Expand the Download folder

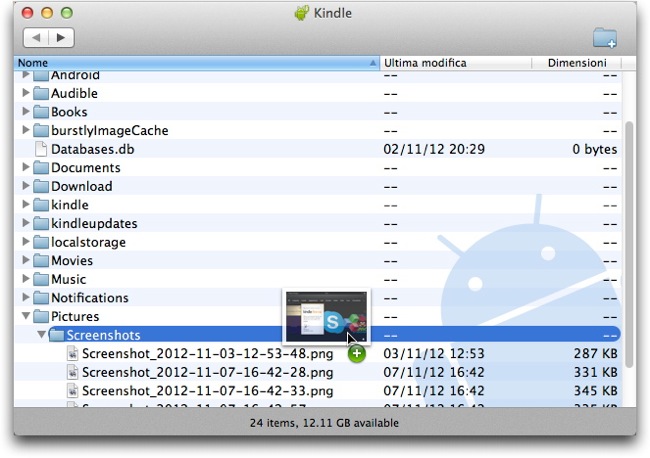tap(26, 186)
